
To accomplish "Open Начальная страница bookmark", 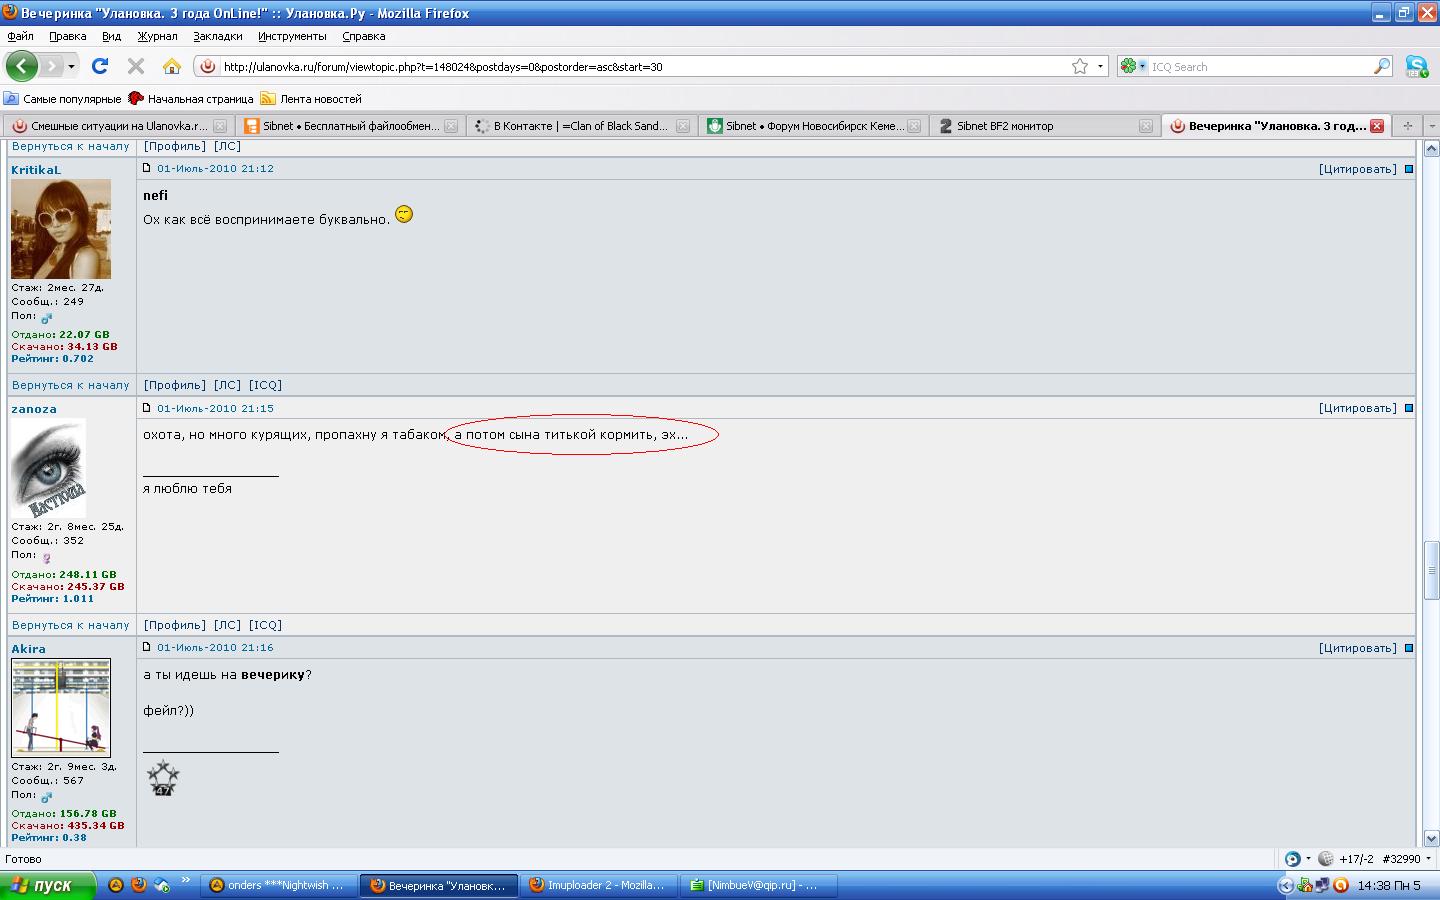I will click(191, 98).
